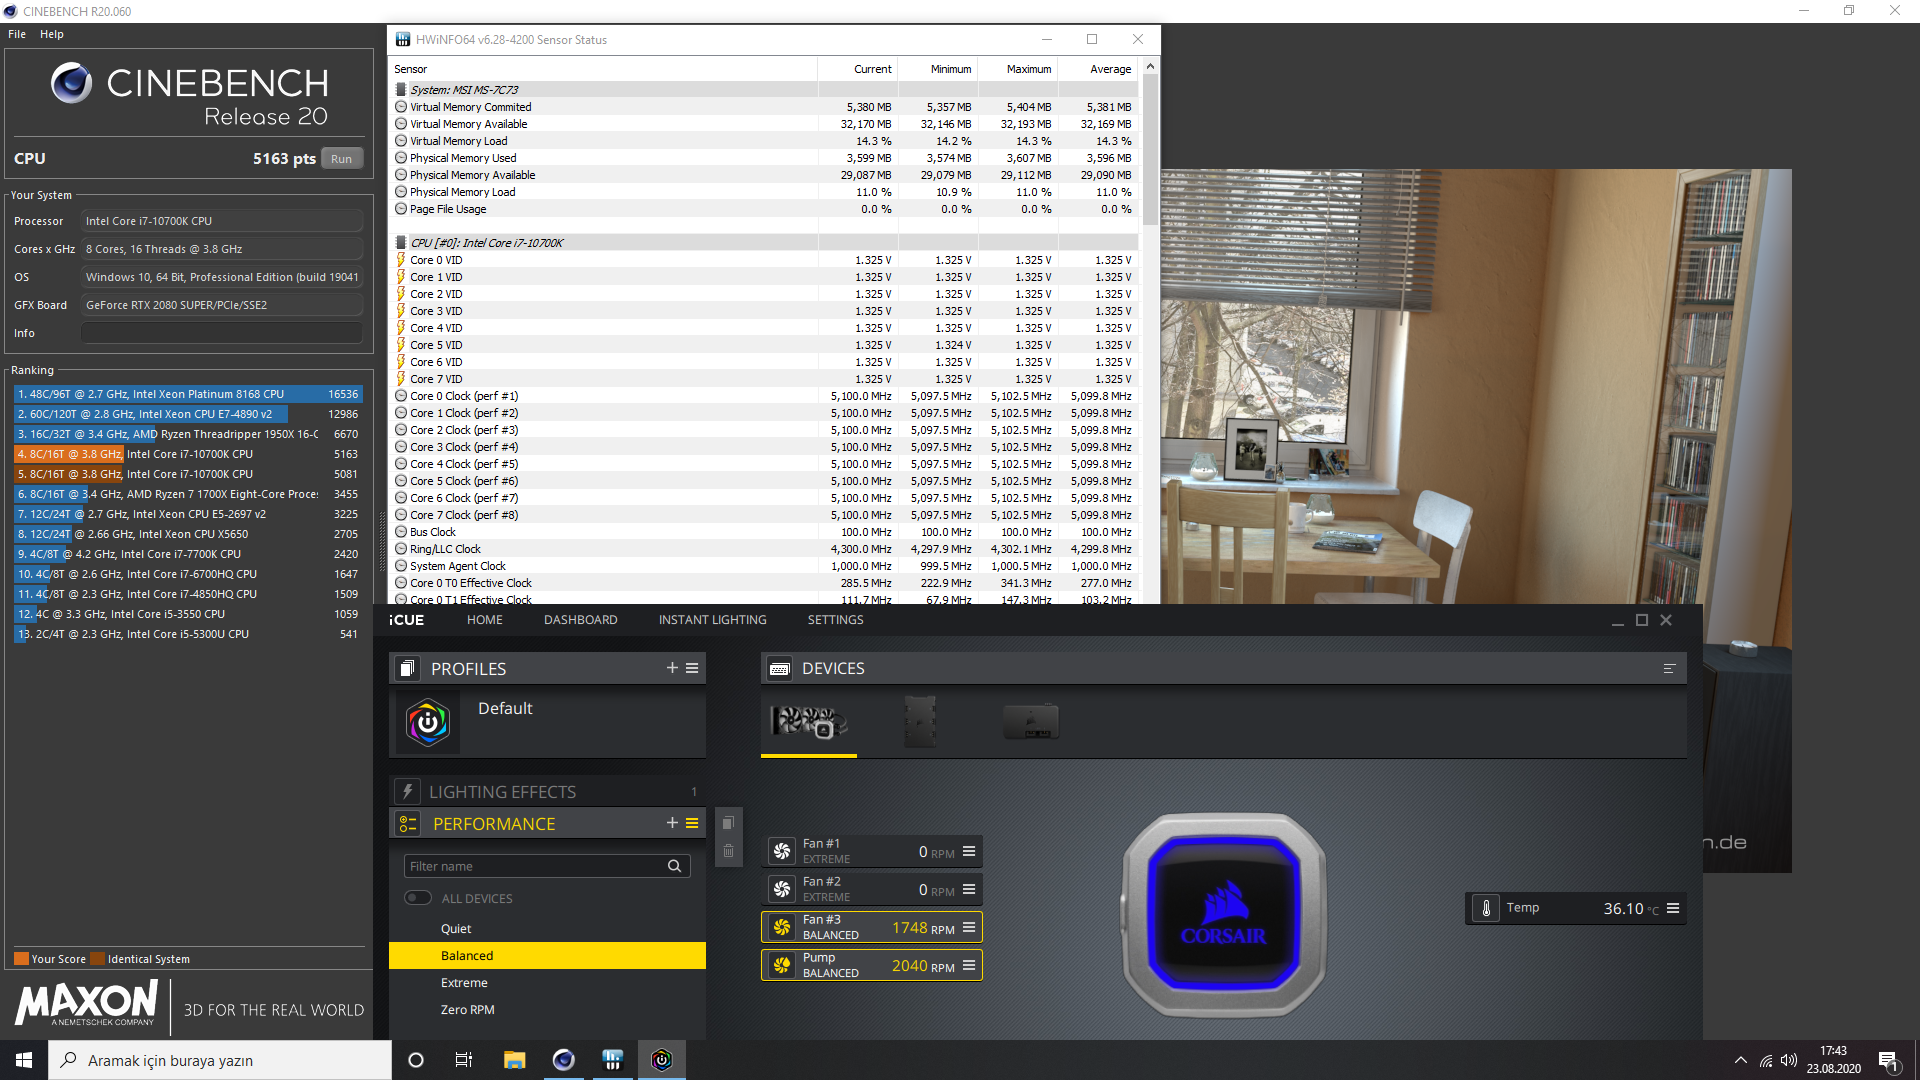Click the Cinebench Info input field
The height and width of the screenshot is (1080, 1920).
coord(221,333)
